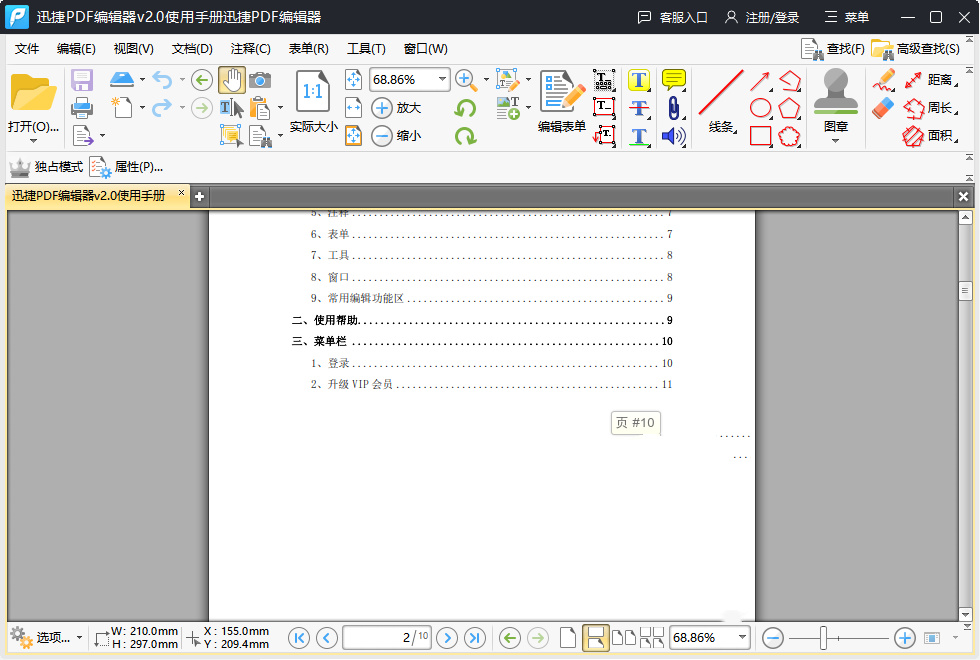Open the 编辑(E) menu
This screenshot has width=980, height=660.
click(x=76, y=49)
